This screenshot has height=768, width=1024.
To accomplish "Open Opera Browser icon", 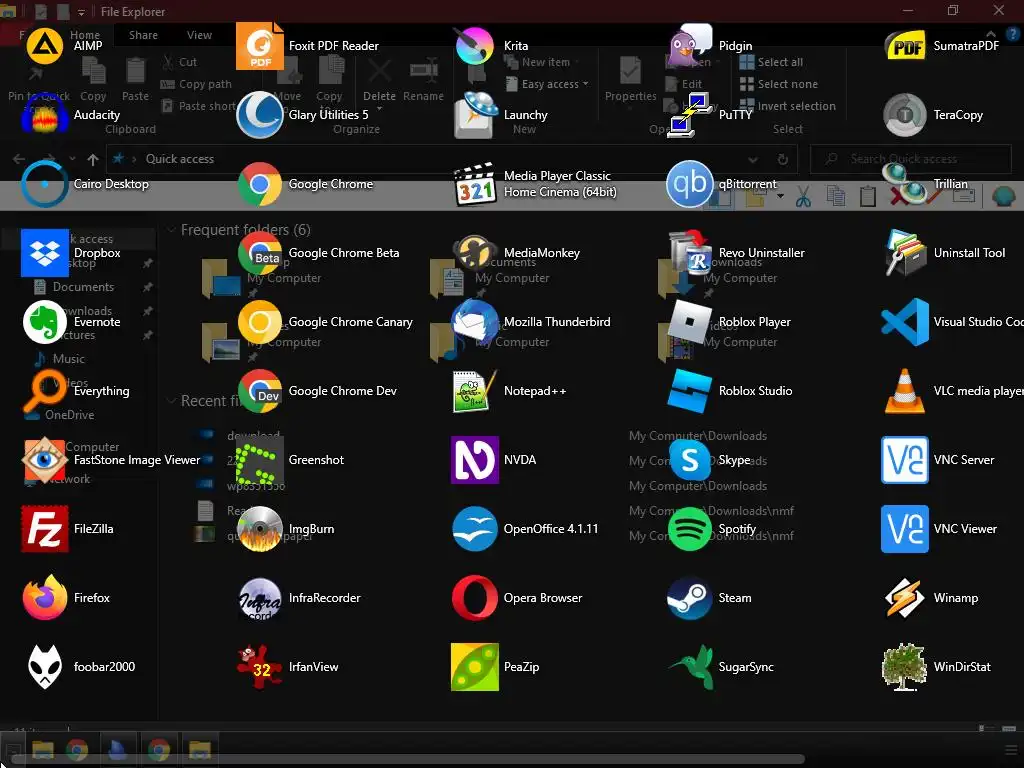I will point(475,598).
